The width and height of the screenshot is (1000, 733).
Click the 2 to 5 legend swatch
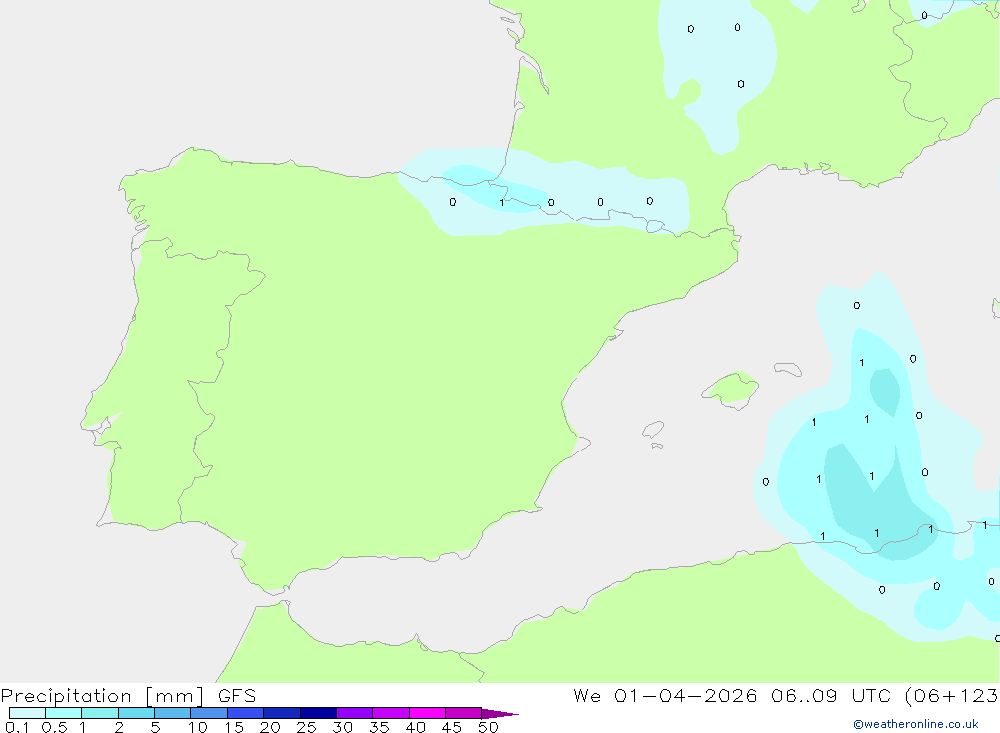136,713
